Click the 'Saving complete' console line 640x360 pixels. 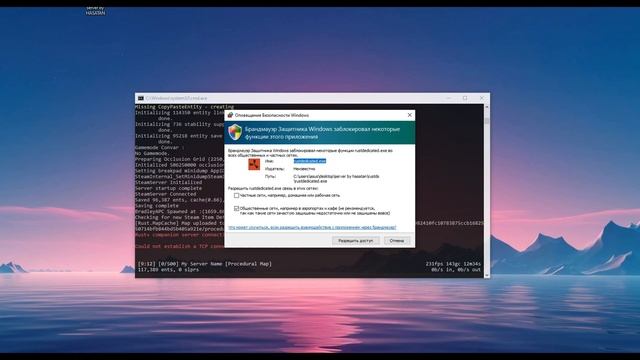[x=157, y=206]
